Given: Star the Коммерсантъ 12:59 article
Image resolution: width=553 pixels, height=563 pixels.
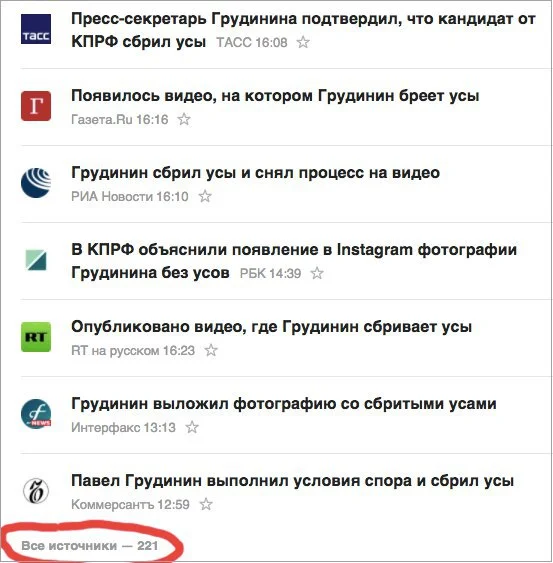Looking at the screenshot, I should point(206,504).
